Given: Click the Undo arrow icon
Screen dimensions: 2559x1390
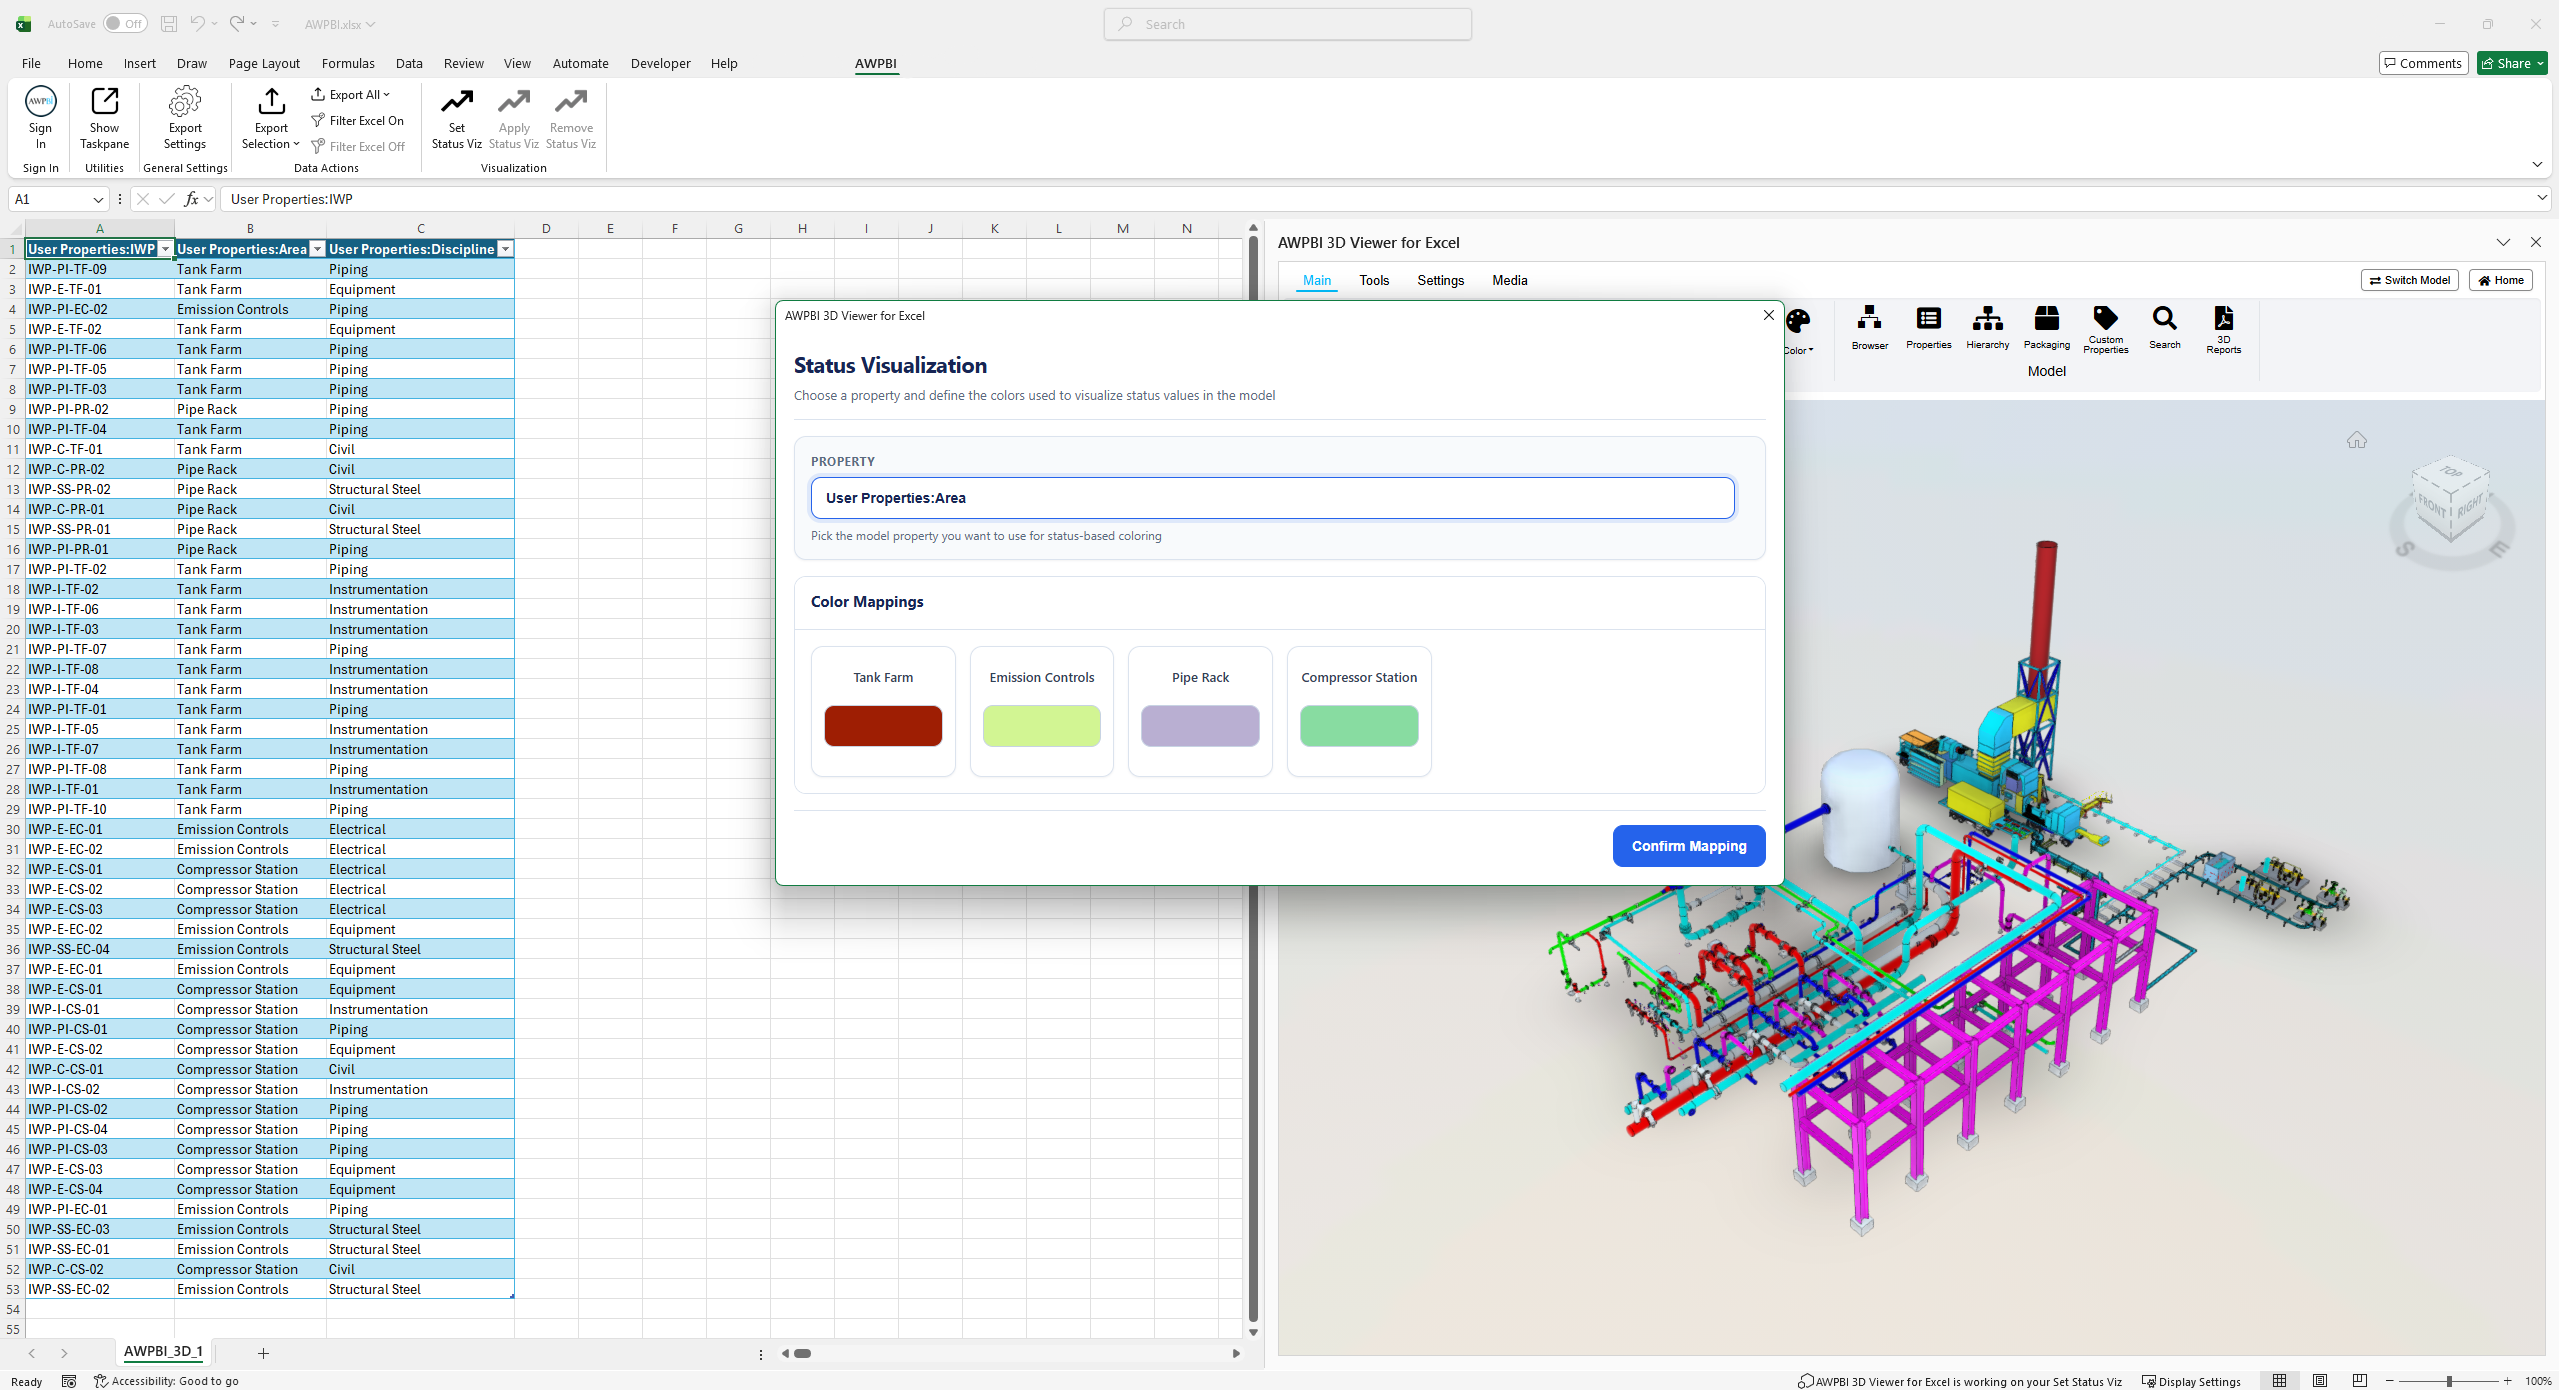Looking at the screenshot, I should [x=198, y=24].
